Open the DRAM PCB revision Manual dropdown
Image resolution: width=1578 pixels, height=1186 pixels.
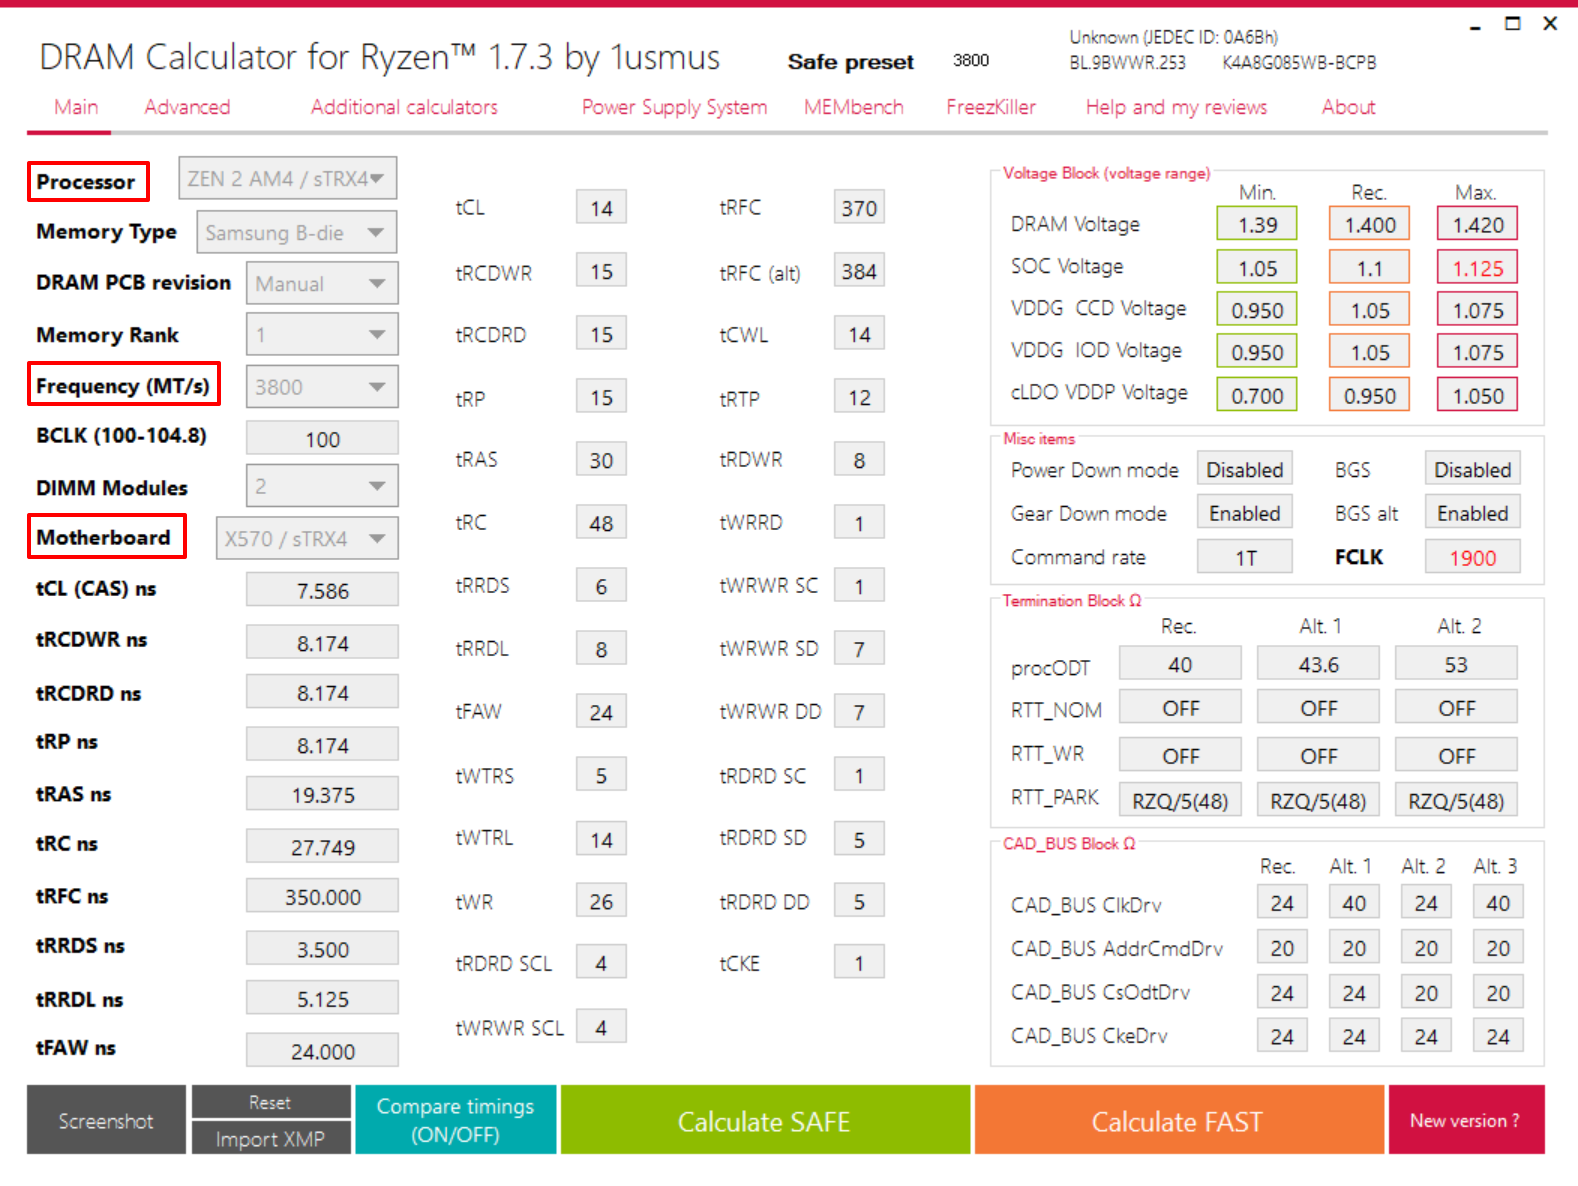[x=322, y=283]
